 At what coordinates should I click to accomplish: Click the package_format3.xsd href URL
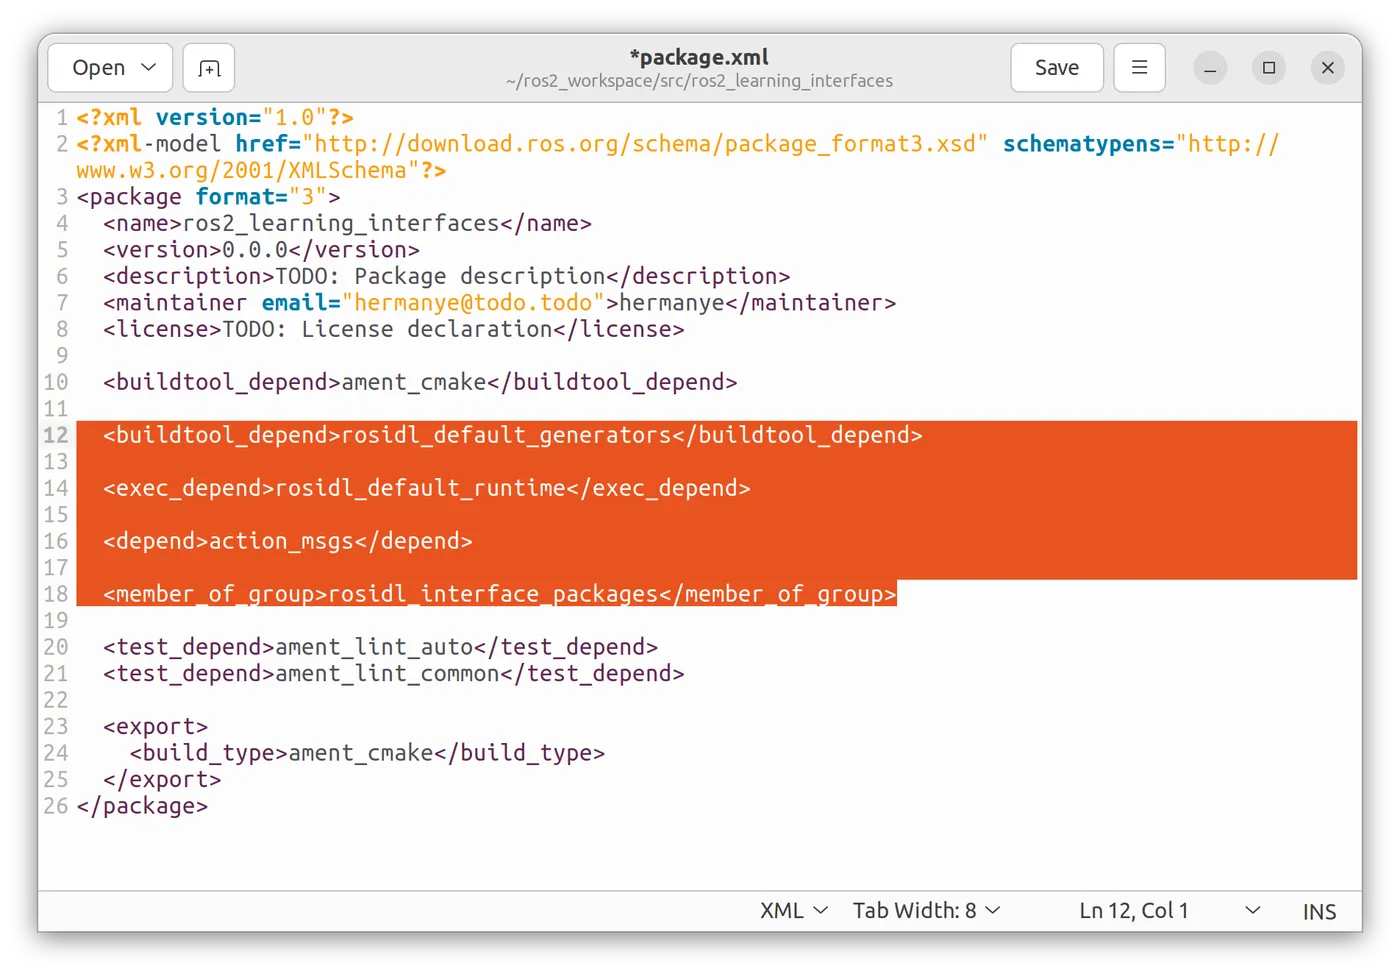pyautogui.click(x=645, y=144)
